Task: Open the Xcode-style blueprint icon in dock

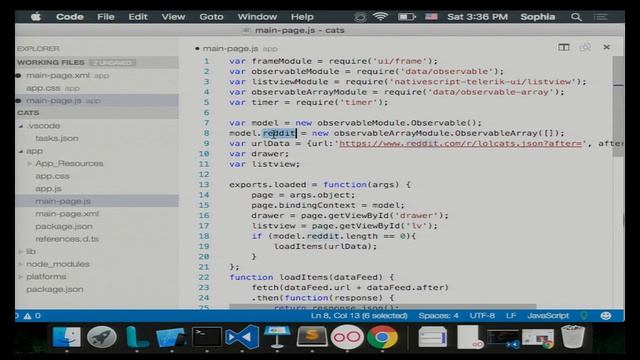Action: [171, 337]
